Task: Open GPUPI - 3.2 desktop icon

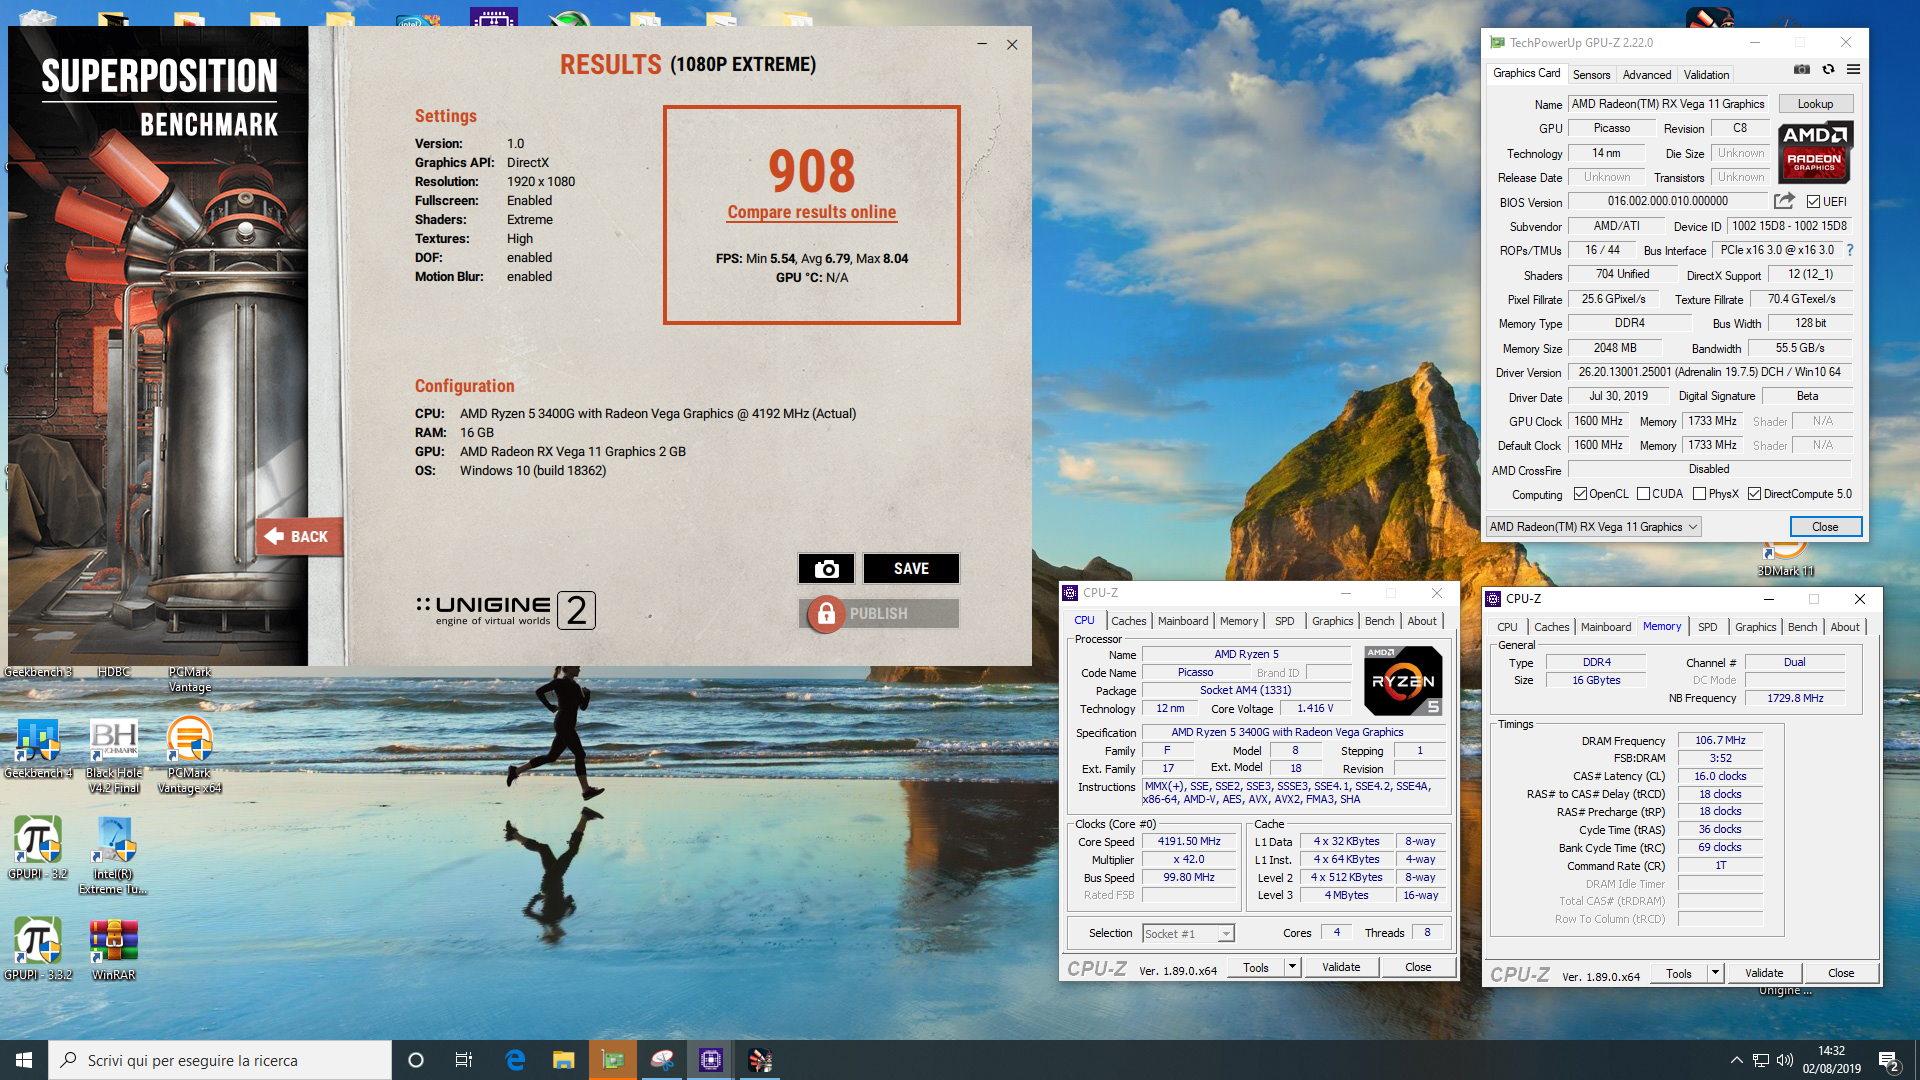Action: (38, 848)
